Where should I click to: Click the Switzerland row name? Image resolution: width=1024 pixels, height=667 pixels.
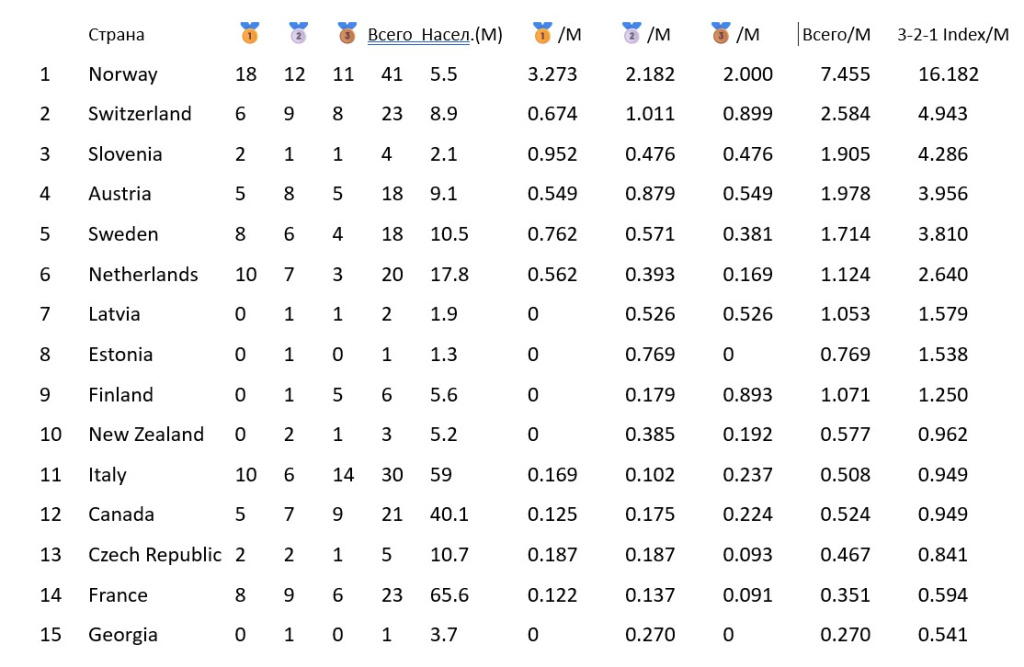click(x=139, y=114)
